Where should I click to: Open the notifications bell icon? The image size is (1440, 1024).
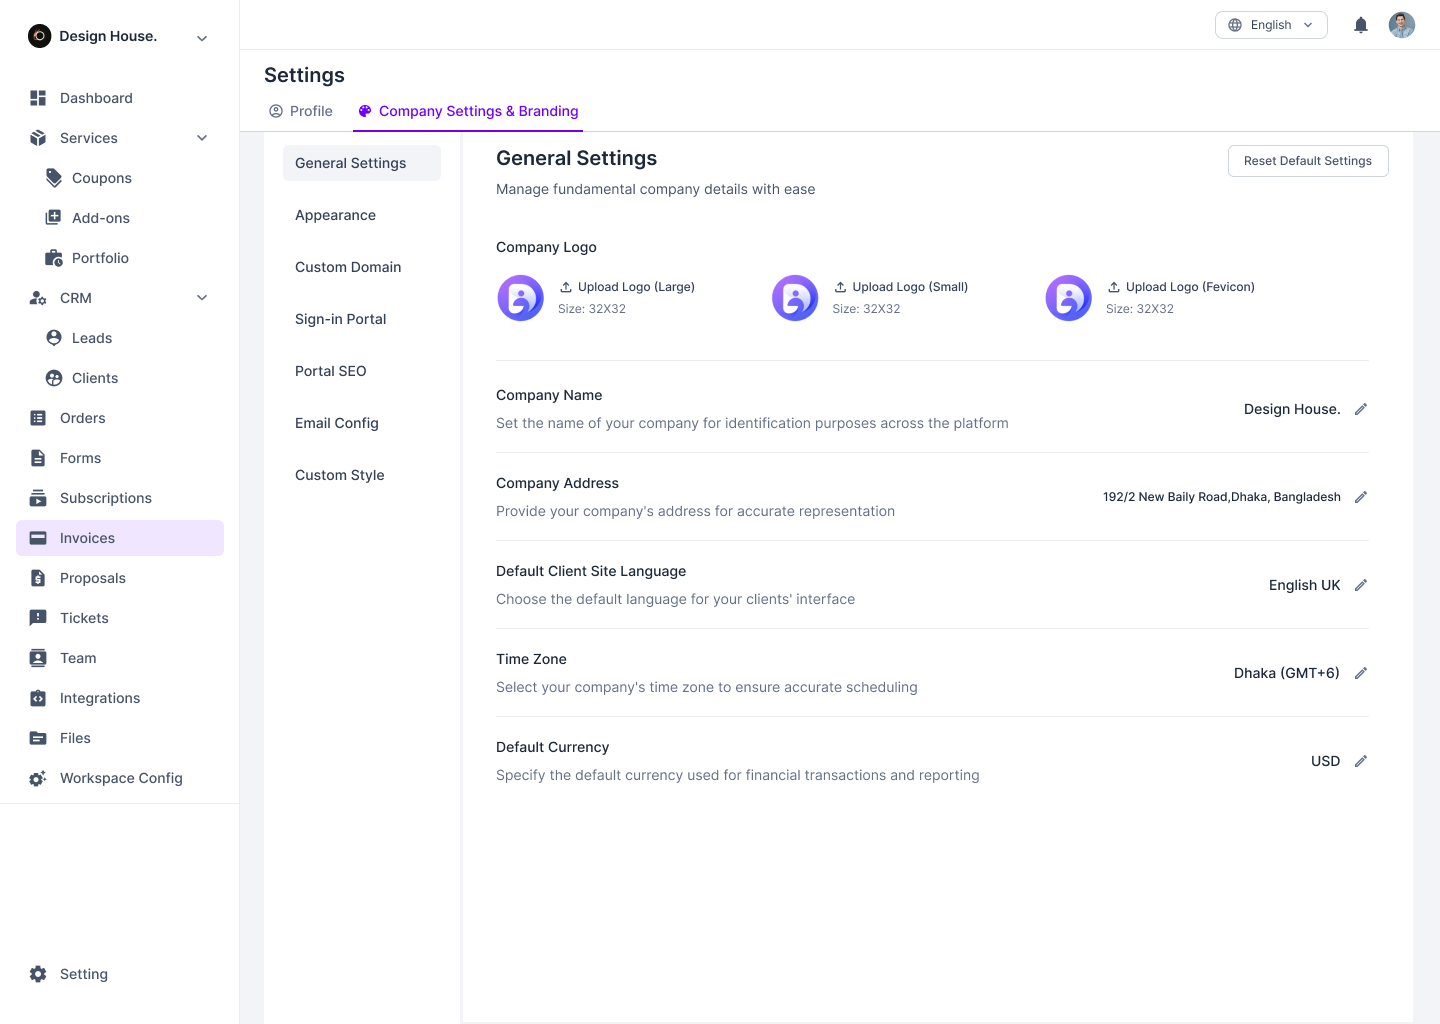pos(1360,25)
